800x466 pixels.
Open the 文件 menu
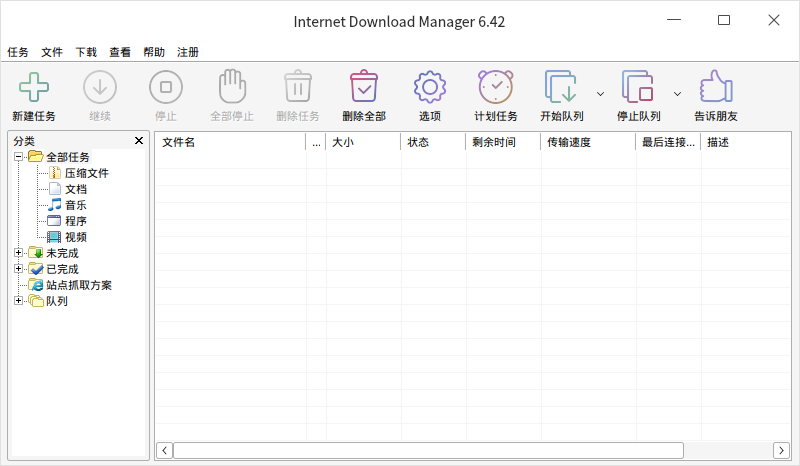52,52
